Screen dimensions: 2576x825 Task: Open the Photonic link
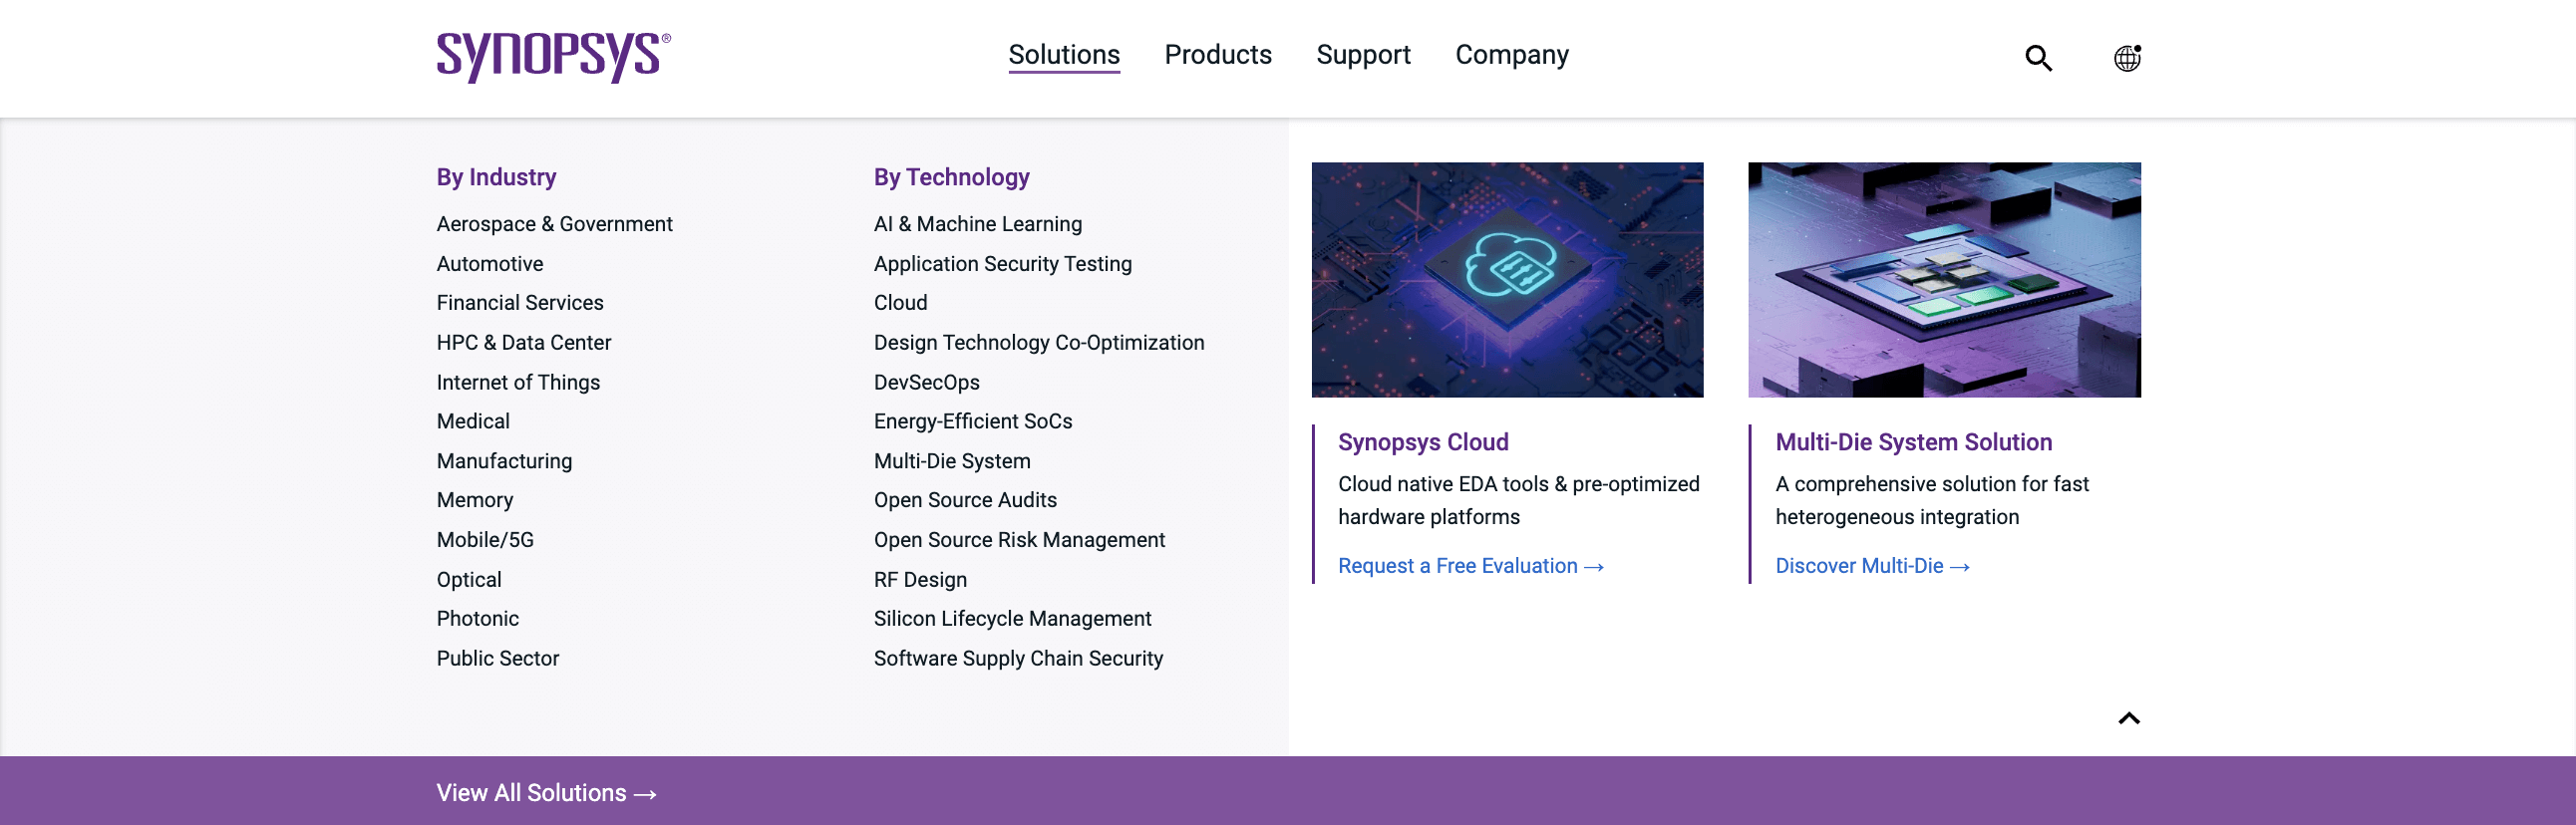(477, 619)
